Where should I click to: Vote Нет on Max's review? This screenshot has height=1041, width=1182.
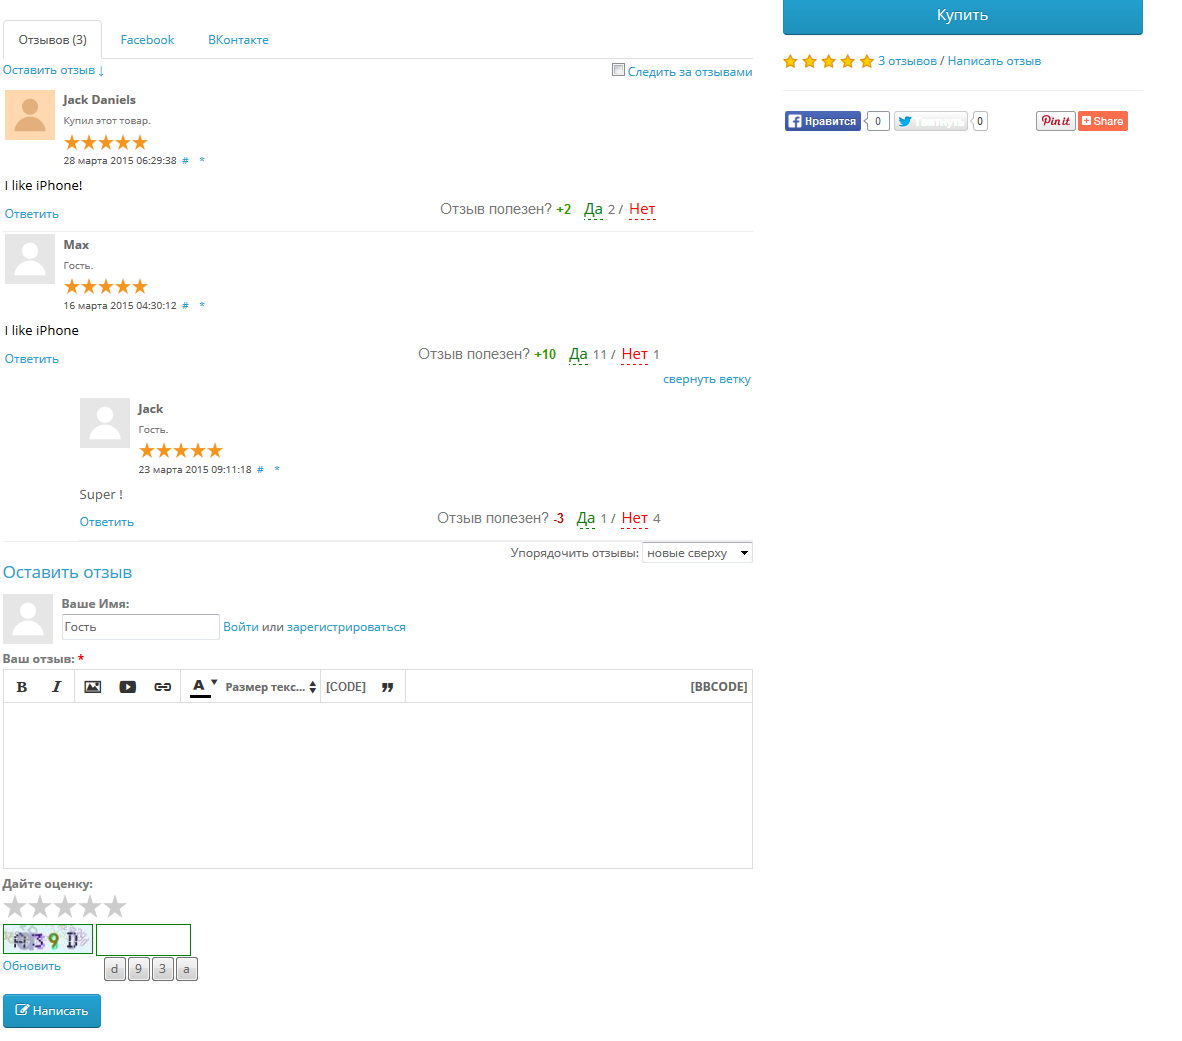[634, 354]
